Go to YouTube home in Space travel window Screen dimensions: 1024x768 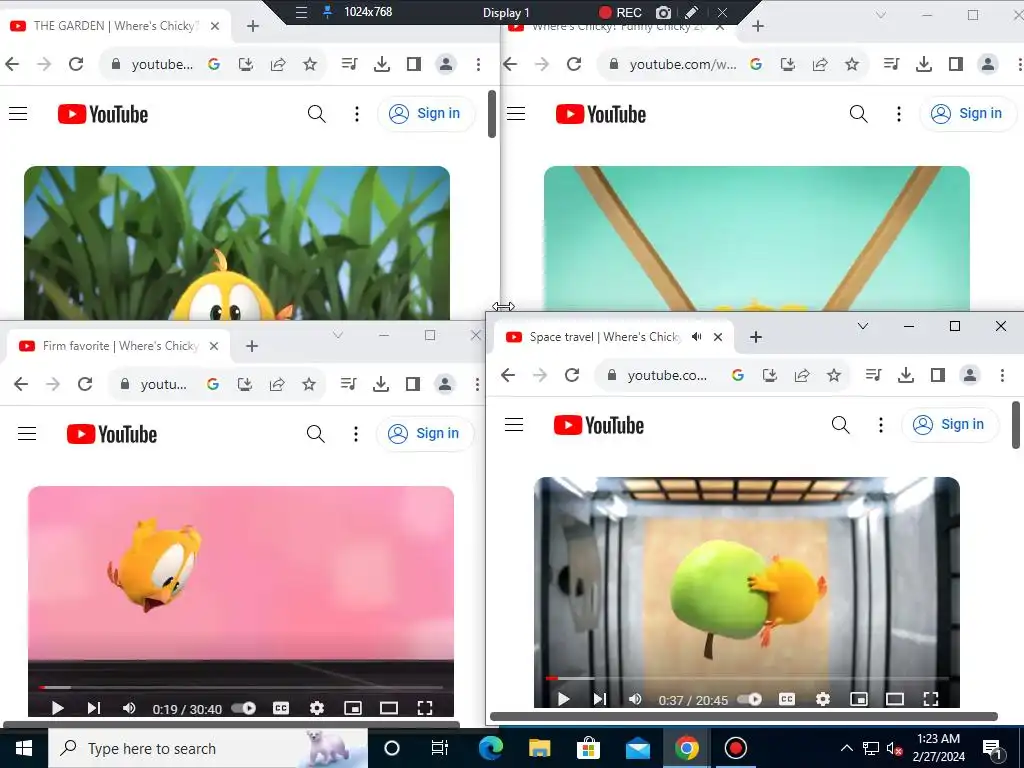(599, 425)
